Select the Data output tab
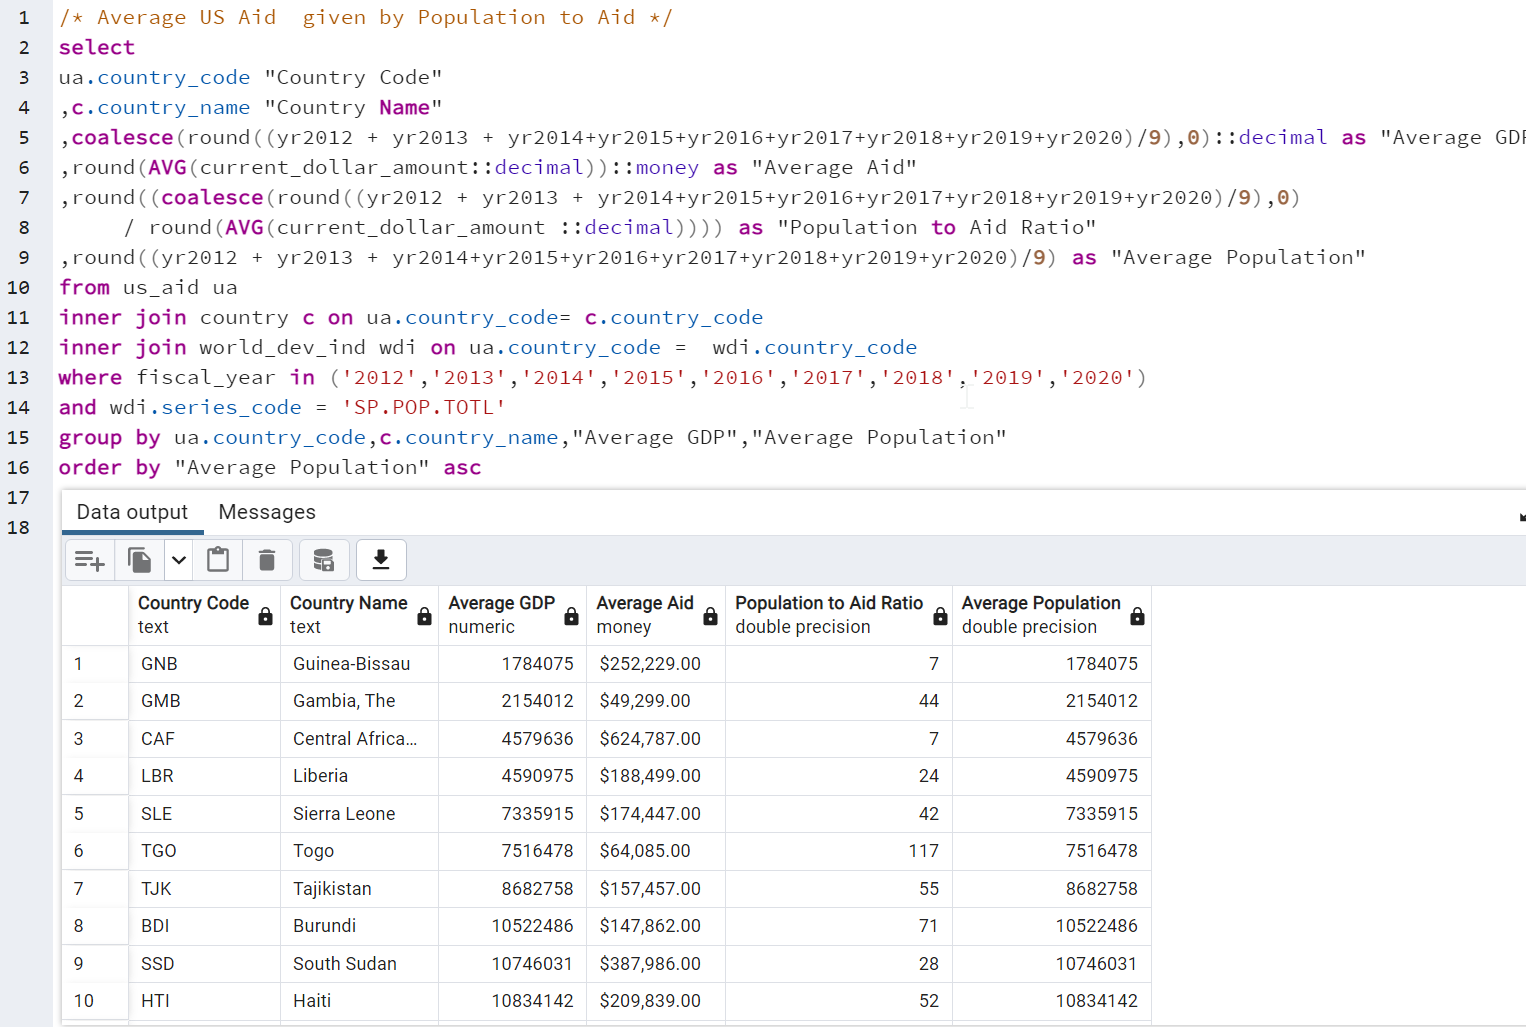Viewport: 1526px width, 1027px height. [x=132, y=512]
